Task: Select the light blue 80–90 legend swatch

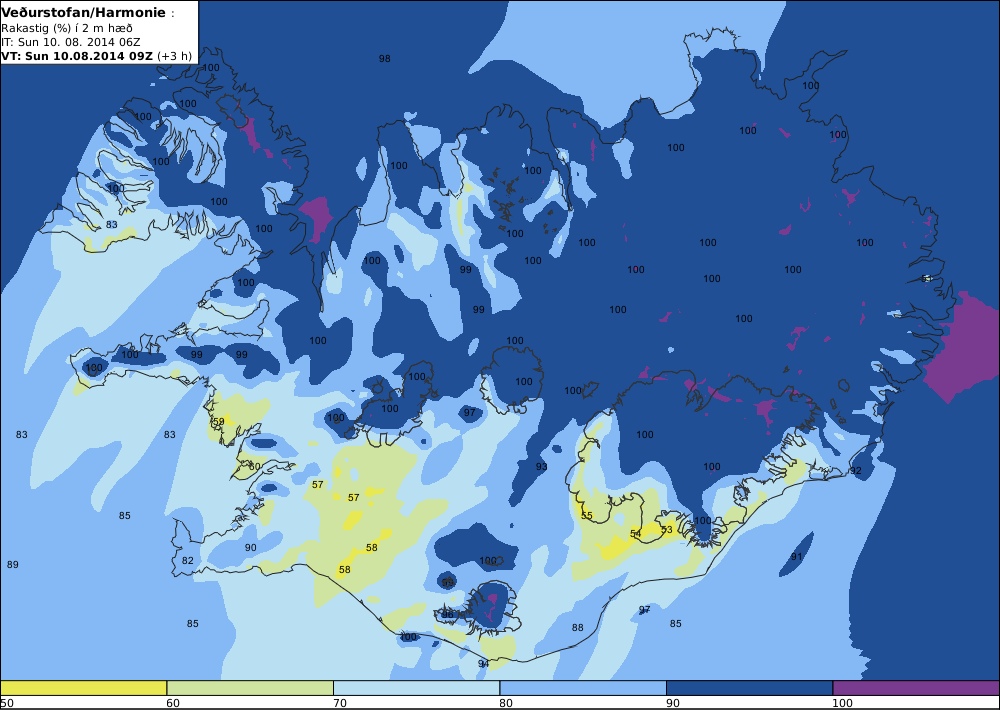Action: [583, 688]
